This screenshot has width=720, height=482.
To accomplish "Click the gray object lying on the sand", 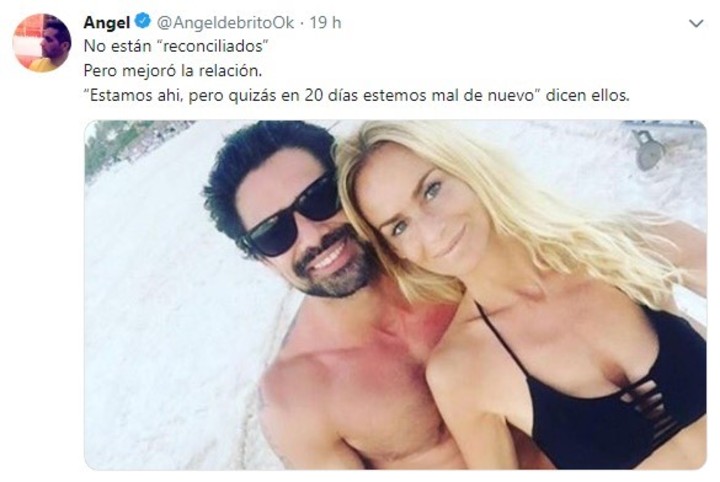I will coord(648,149).
